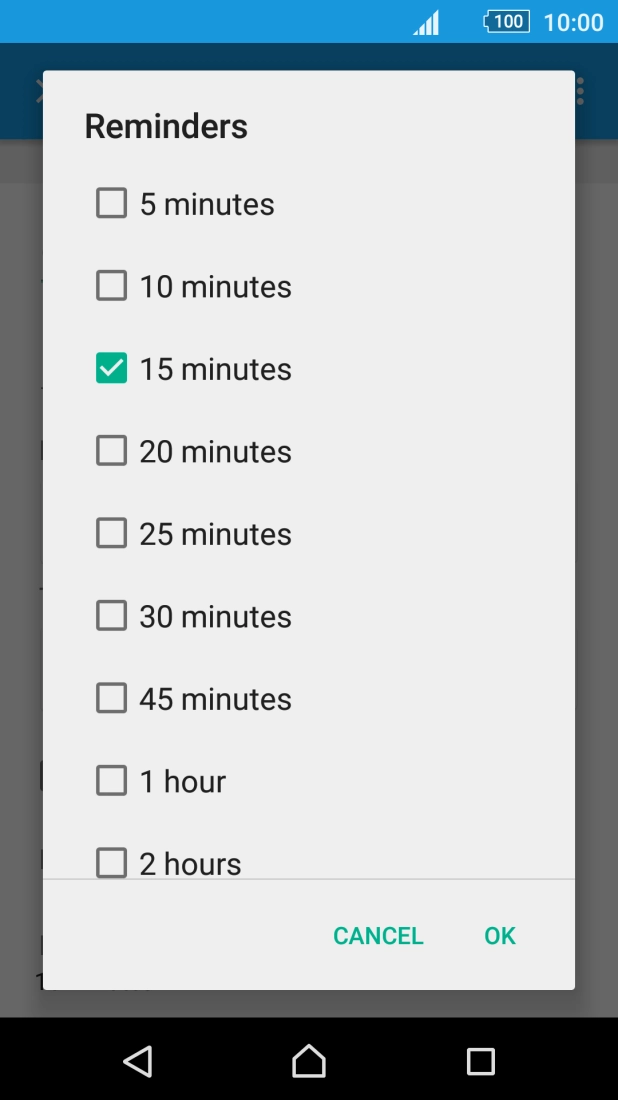The image size is (618, 1100).
Task: Check the 5 minutes reminder box
Action: tap(111, 204)
